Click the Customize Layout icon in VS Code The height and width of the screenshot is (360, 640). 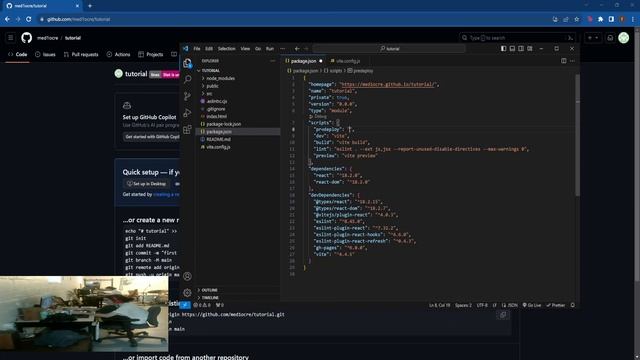coord(530,49)
